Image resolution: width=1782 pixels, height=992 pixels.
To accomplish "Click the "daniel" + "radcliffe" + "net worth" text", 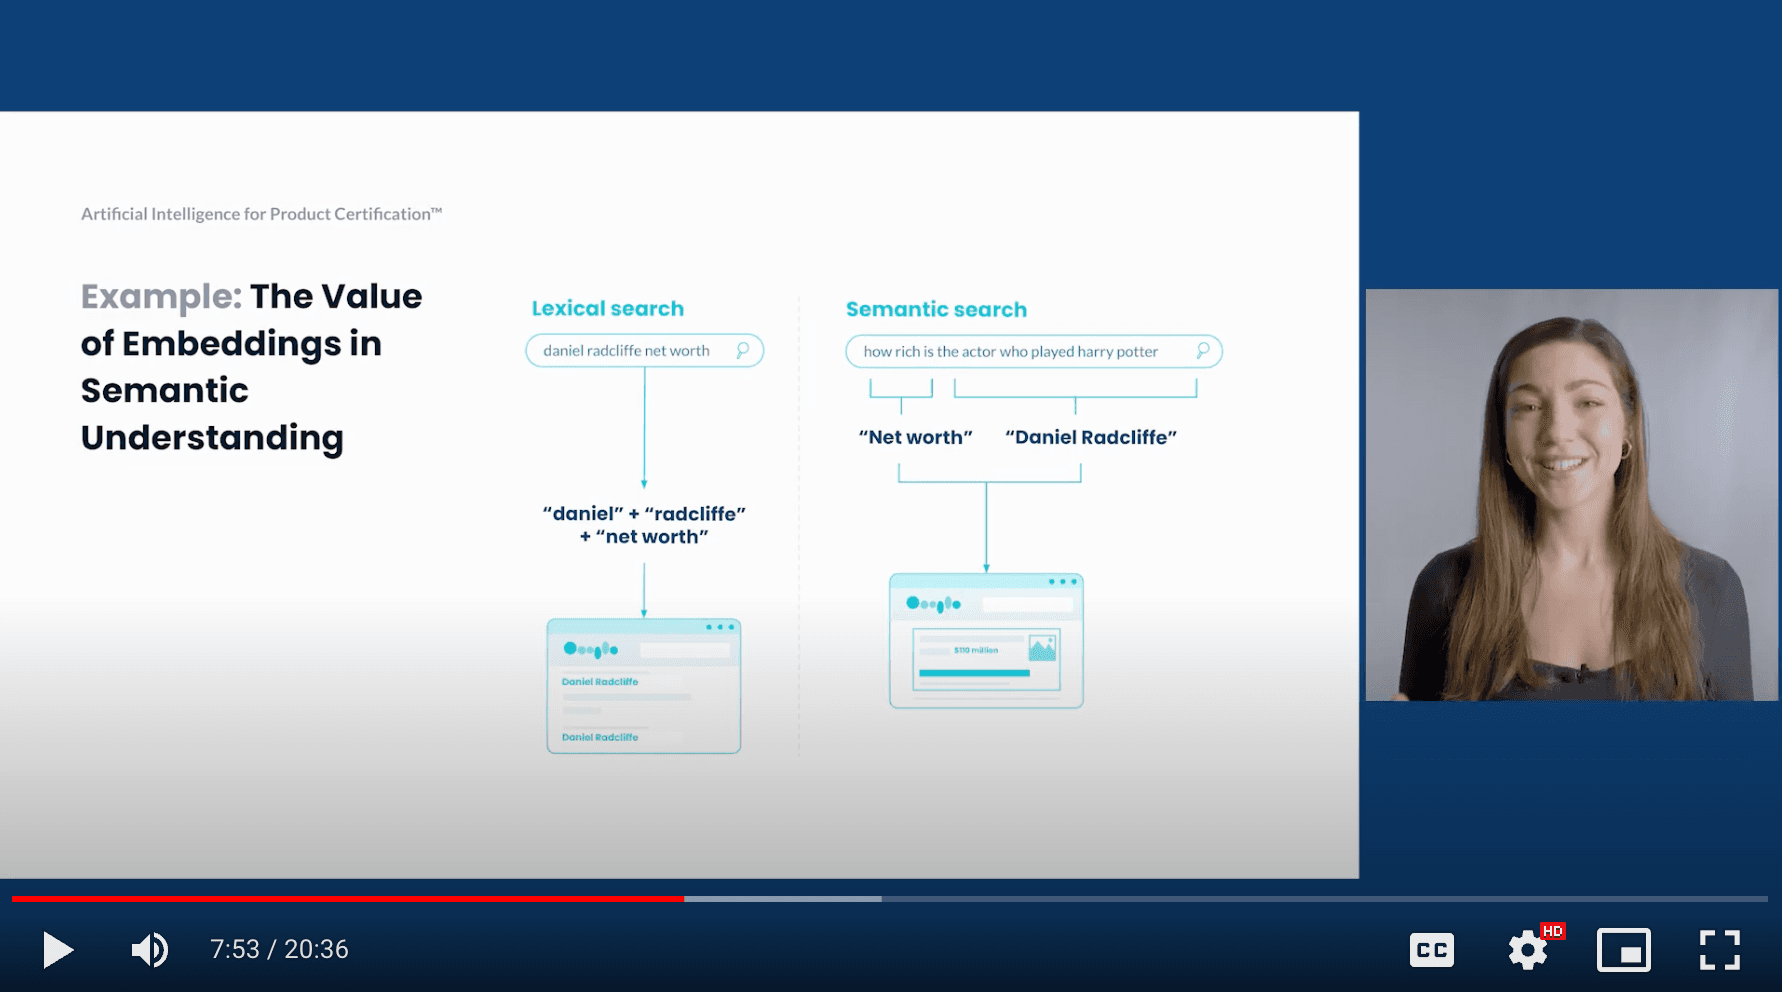I will (644, 525).
